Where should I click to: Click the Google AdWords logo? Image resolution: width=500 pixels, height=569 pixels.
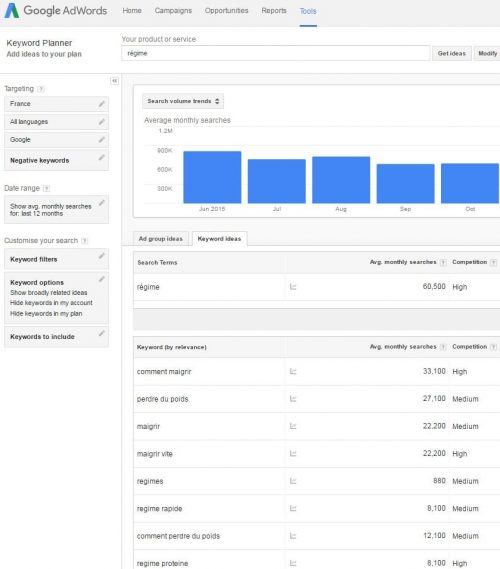click(56, 11)
